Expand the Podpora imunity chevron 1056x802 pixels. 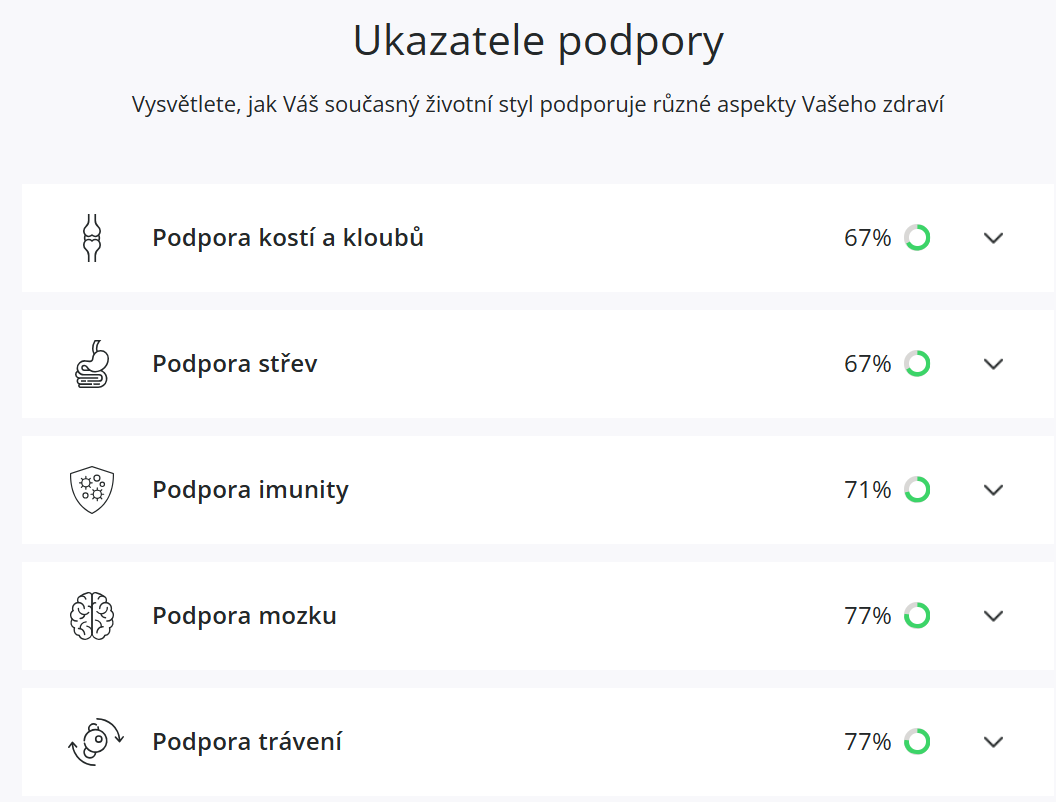[x=993, y=490]
